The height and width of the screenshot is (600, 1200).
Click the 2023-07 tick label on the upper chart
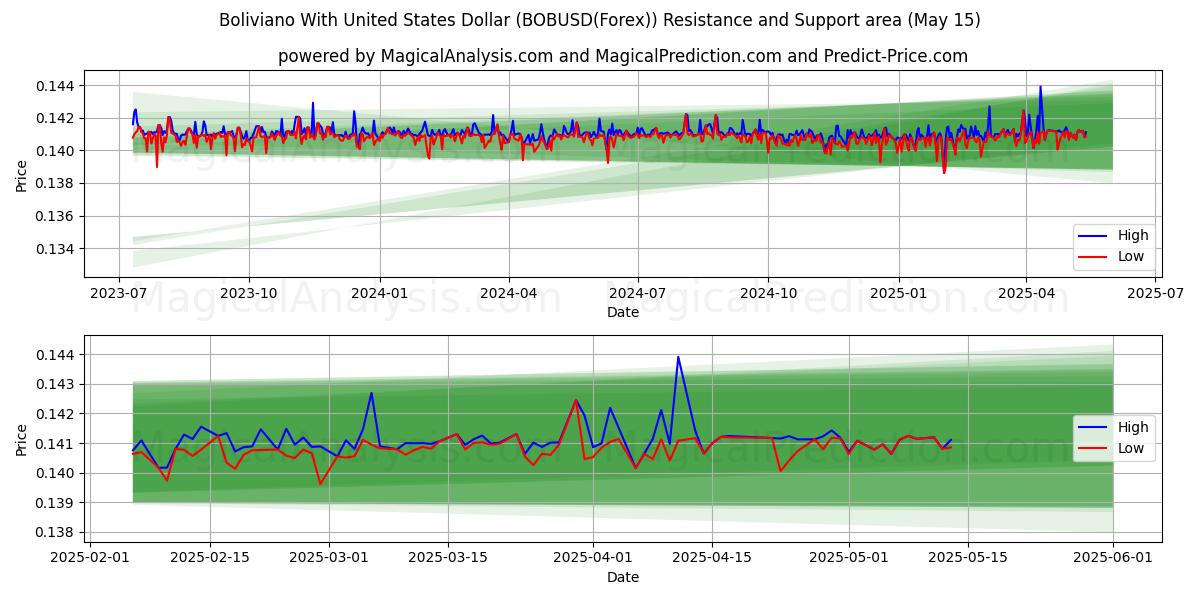(x=120, y=294)
